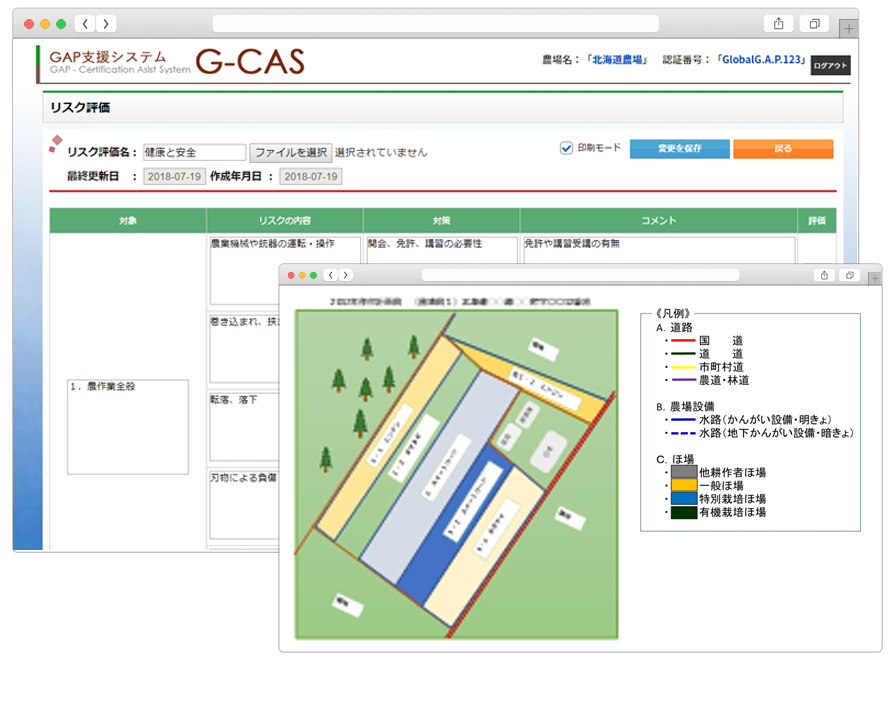This screenshot has height=711, width=891.
Task: Click the リスクの内容 column header
Action: click(285, 221)
